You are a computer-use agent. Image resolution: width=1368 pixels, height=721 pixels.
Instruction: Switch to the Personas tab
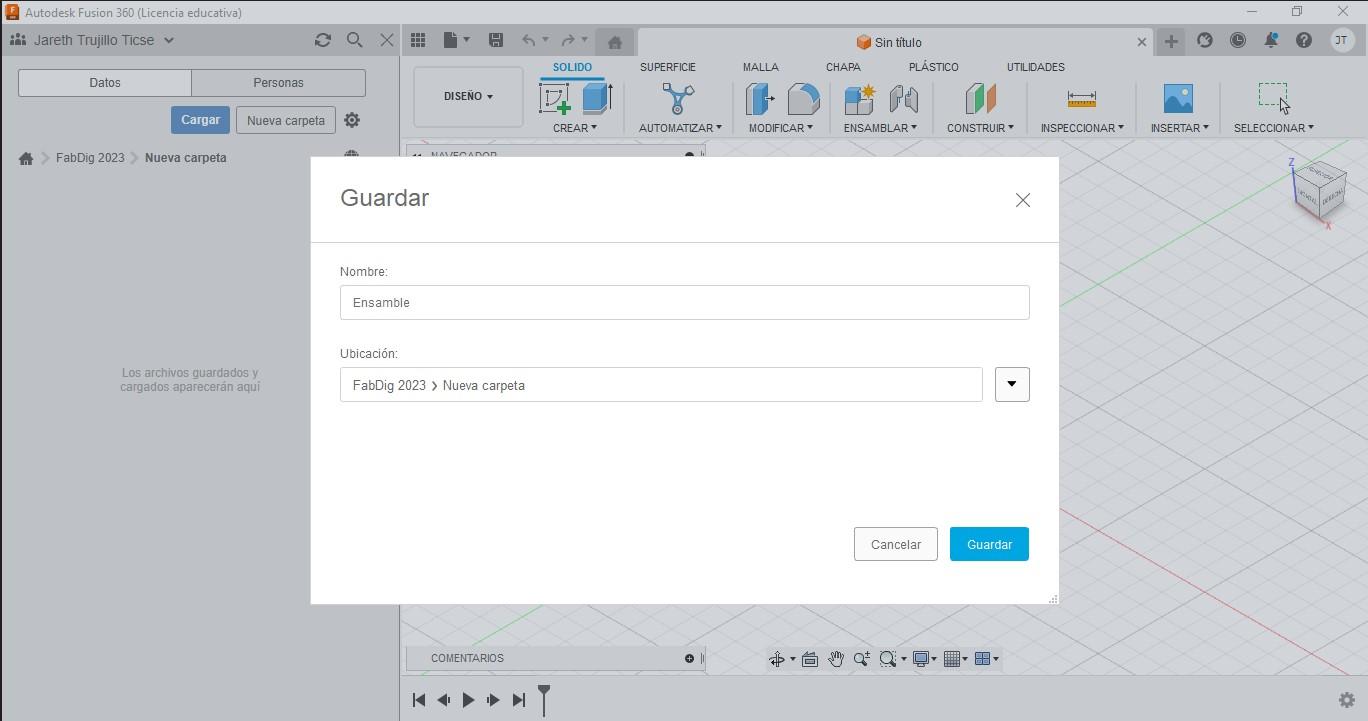pyautogui.click(x=279, y=82)
